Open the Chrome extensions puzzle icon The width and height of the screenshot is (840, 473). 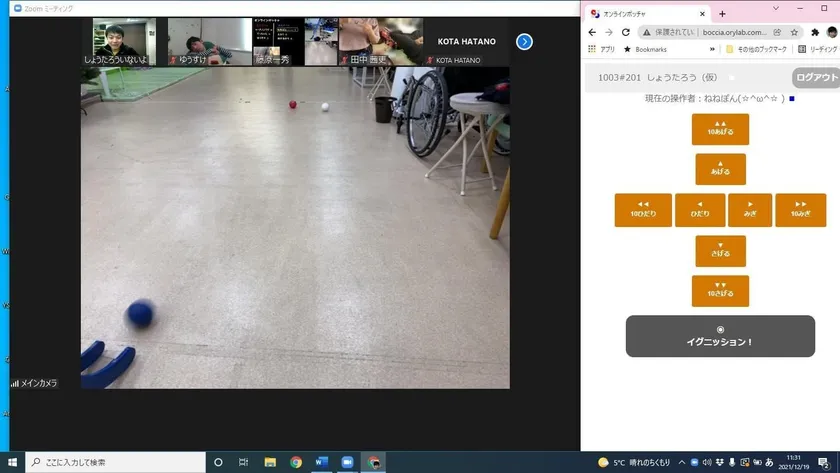[x=815, y=32]
